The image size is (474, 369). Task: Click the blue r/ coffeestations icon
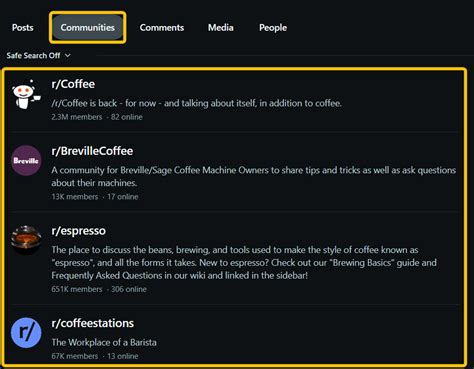[x=26, y=333]
